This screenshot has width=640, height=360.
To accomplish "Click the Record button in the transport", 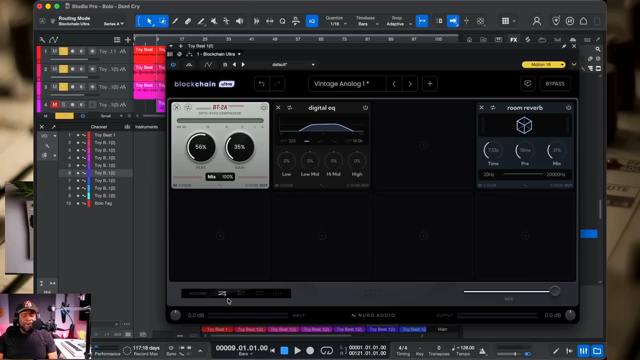I will (x=310, y=351).
